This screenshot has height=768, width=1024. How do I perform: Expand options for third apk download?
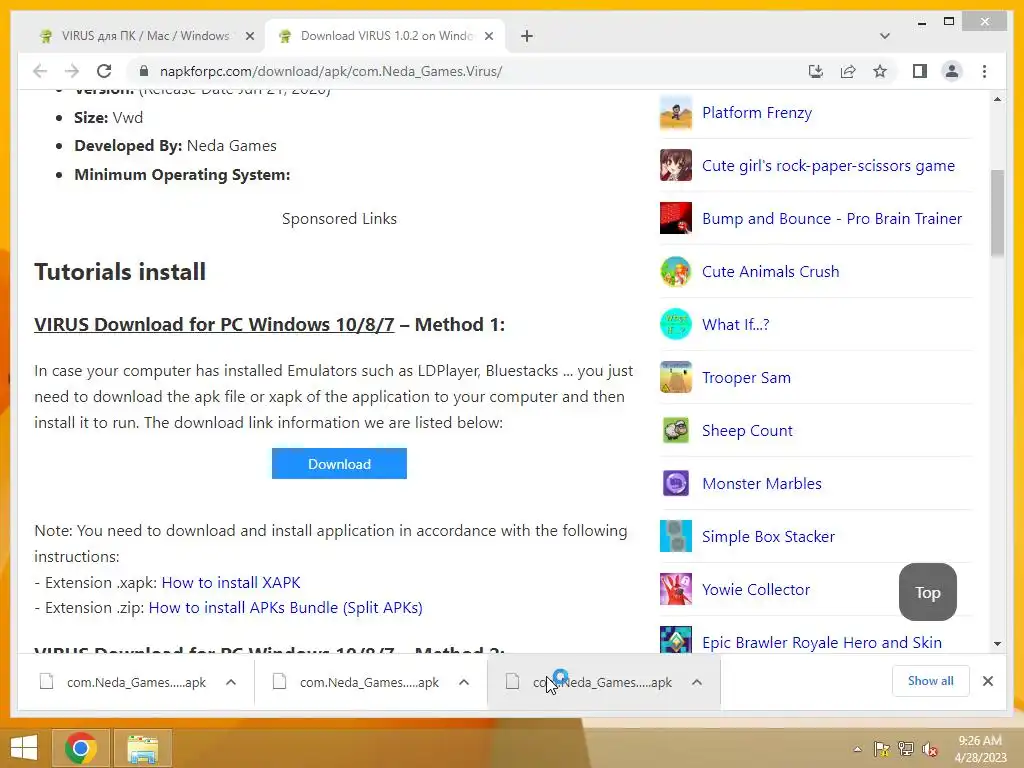[697, 682]
